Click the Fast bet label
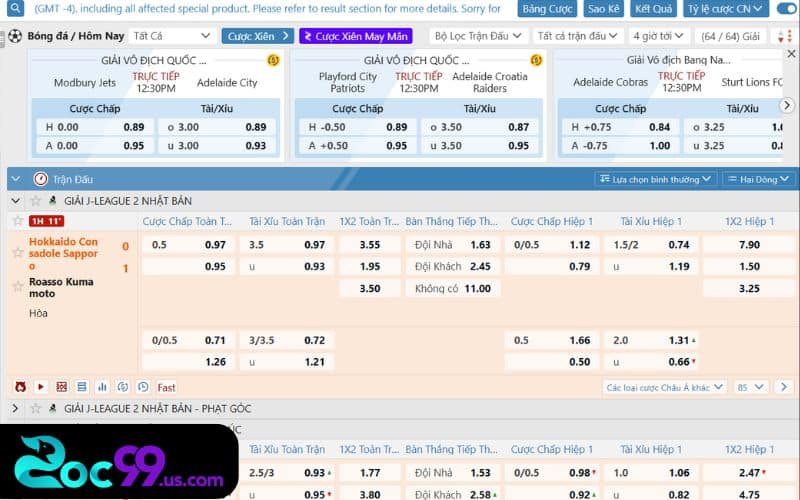 pyautogui.click(x=166, y=388)
